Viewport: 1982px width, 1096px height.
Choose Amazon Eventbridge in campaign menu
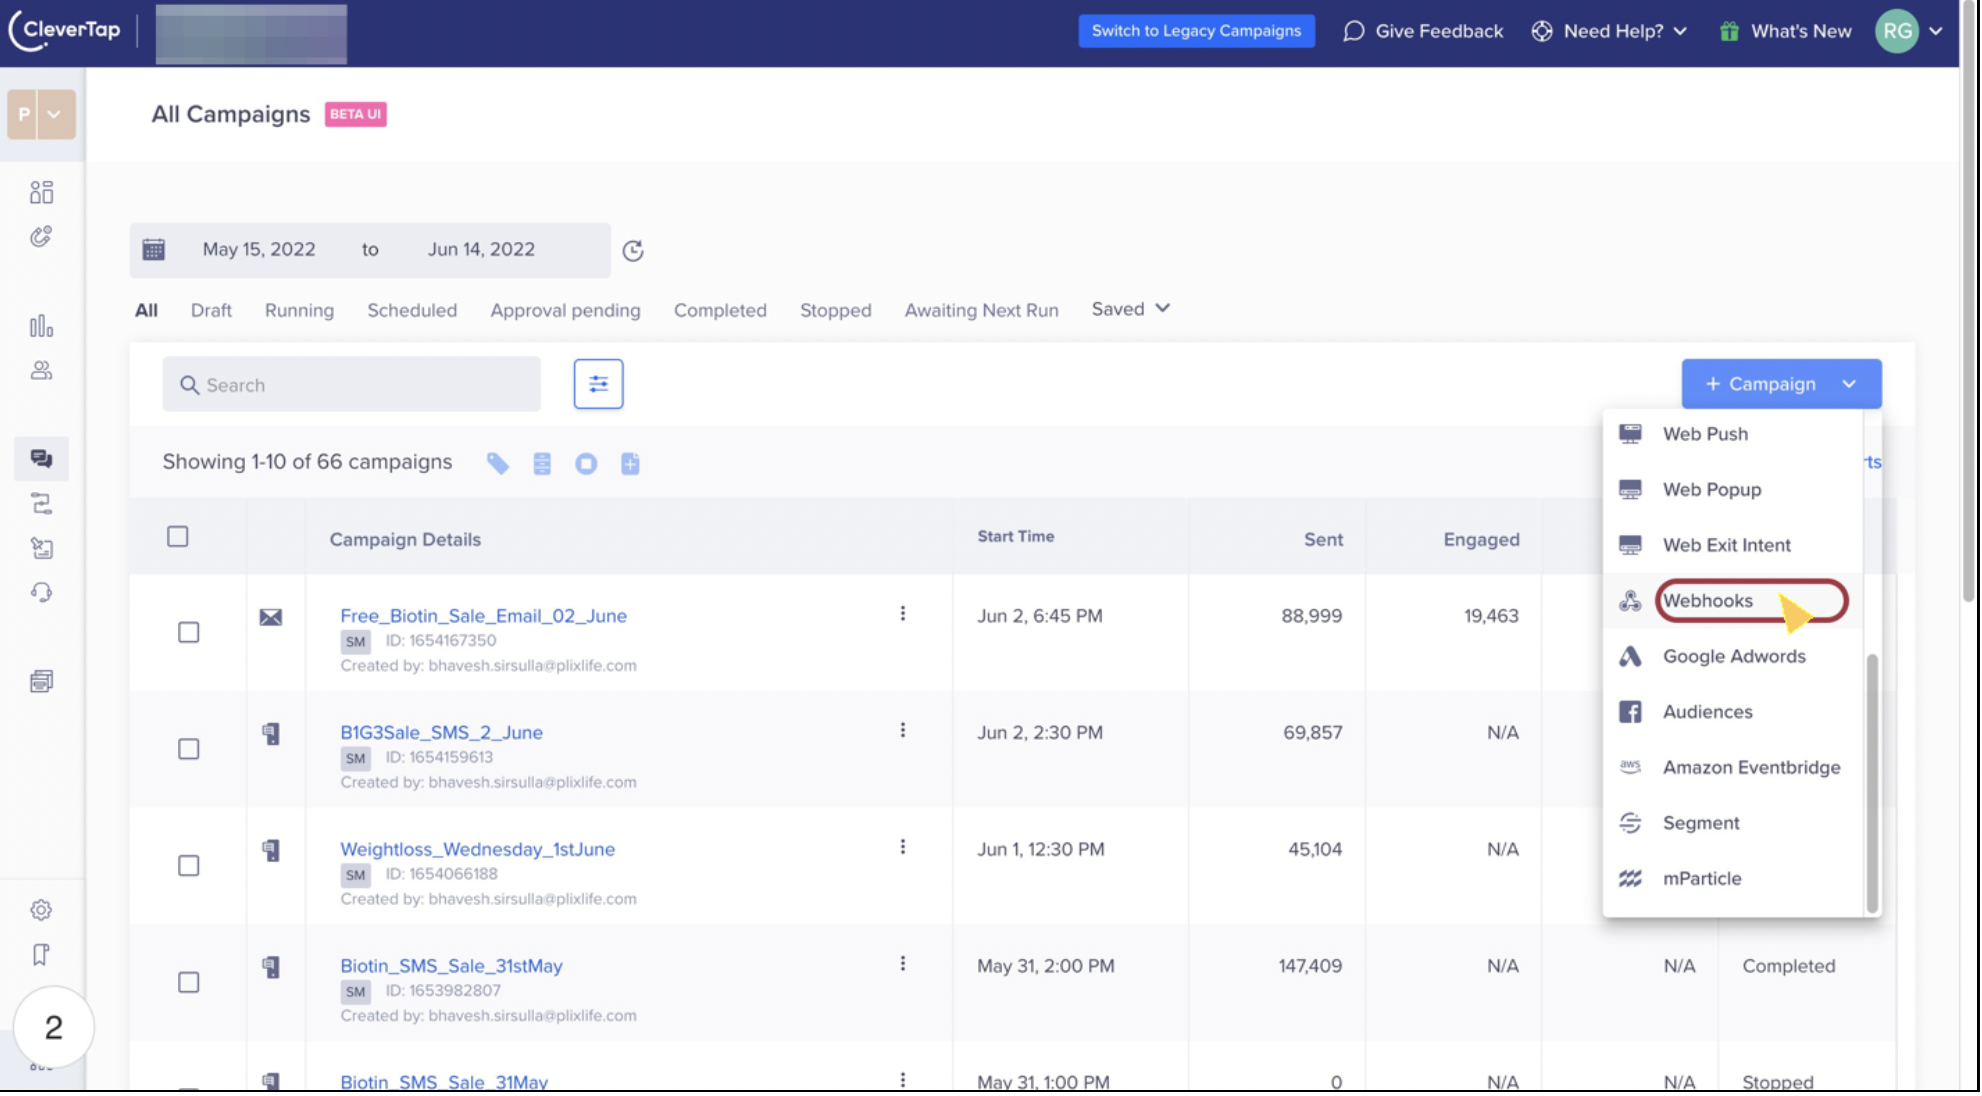[1733, 767]
